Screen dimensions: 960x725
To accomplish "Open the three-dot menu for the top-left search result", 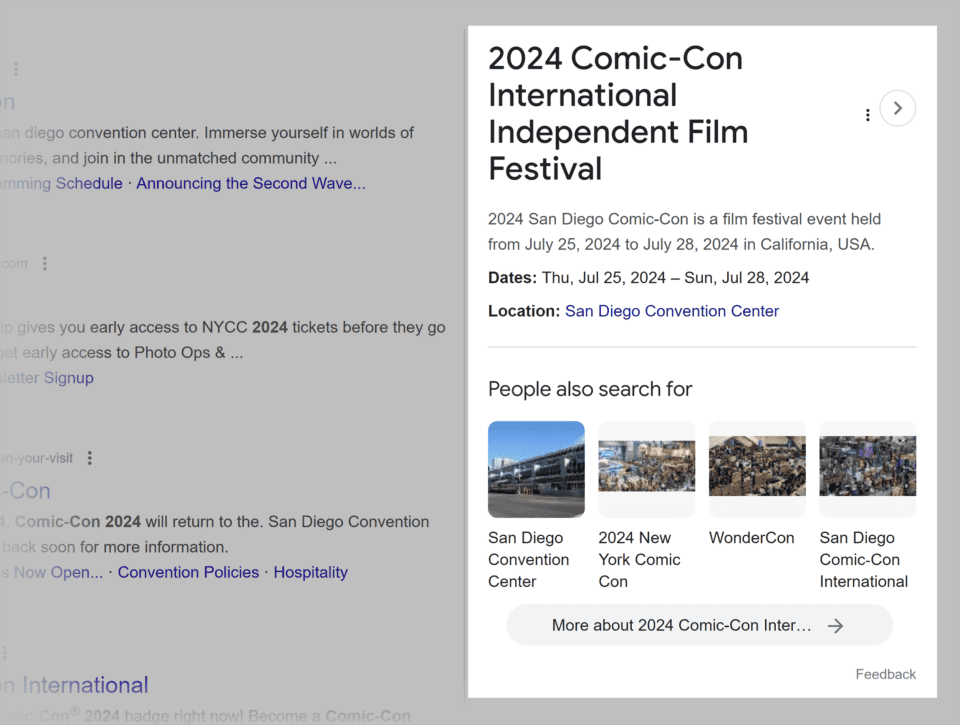I will point(15,68).
